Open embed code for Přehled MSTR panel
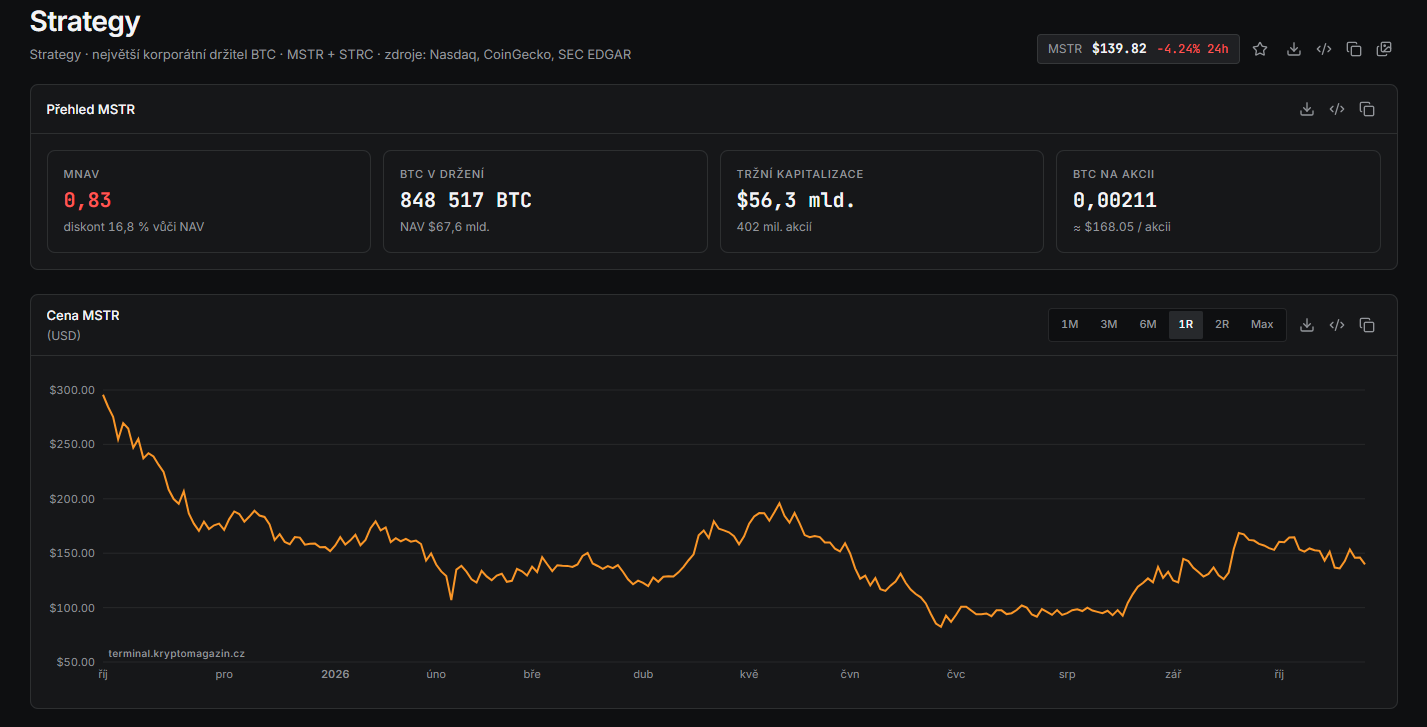The width and height of the screenshot is (1427, 727). [1336, 109]
